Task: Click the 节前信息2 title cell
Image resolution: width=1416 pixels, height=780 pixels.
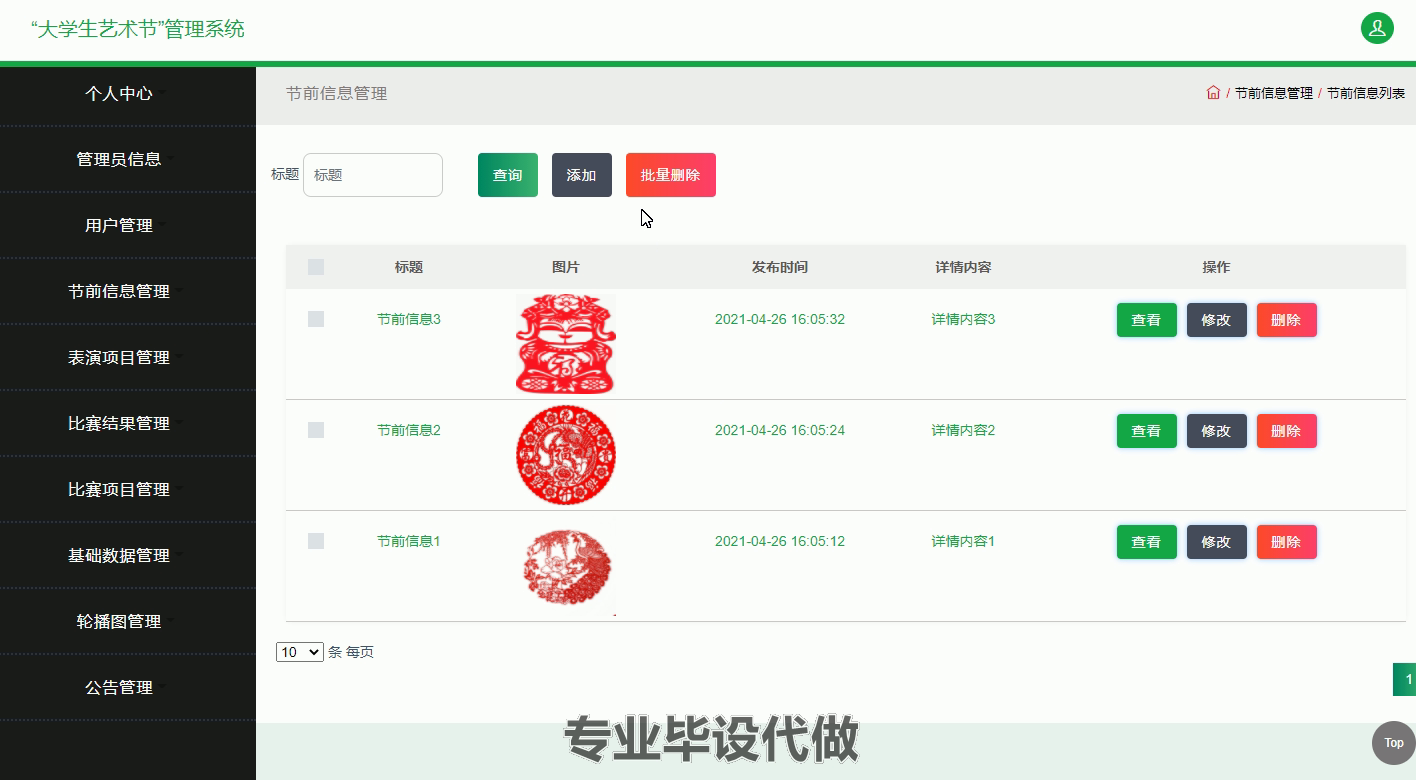Action: (409, 430)
